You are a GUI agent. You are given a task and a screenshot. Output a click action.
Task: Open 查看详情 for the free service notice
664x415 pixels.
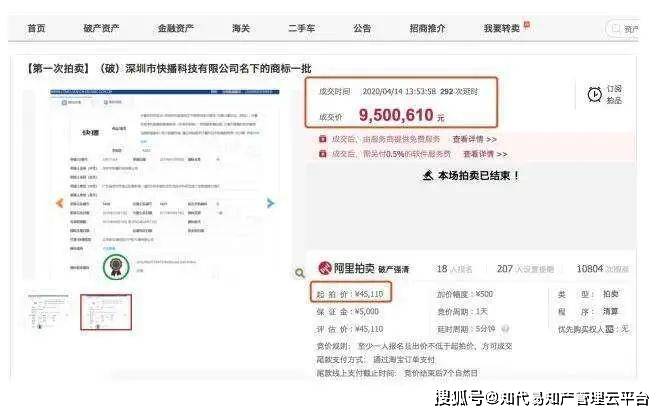coord(474,139)
